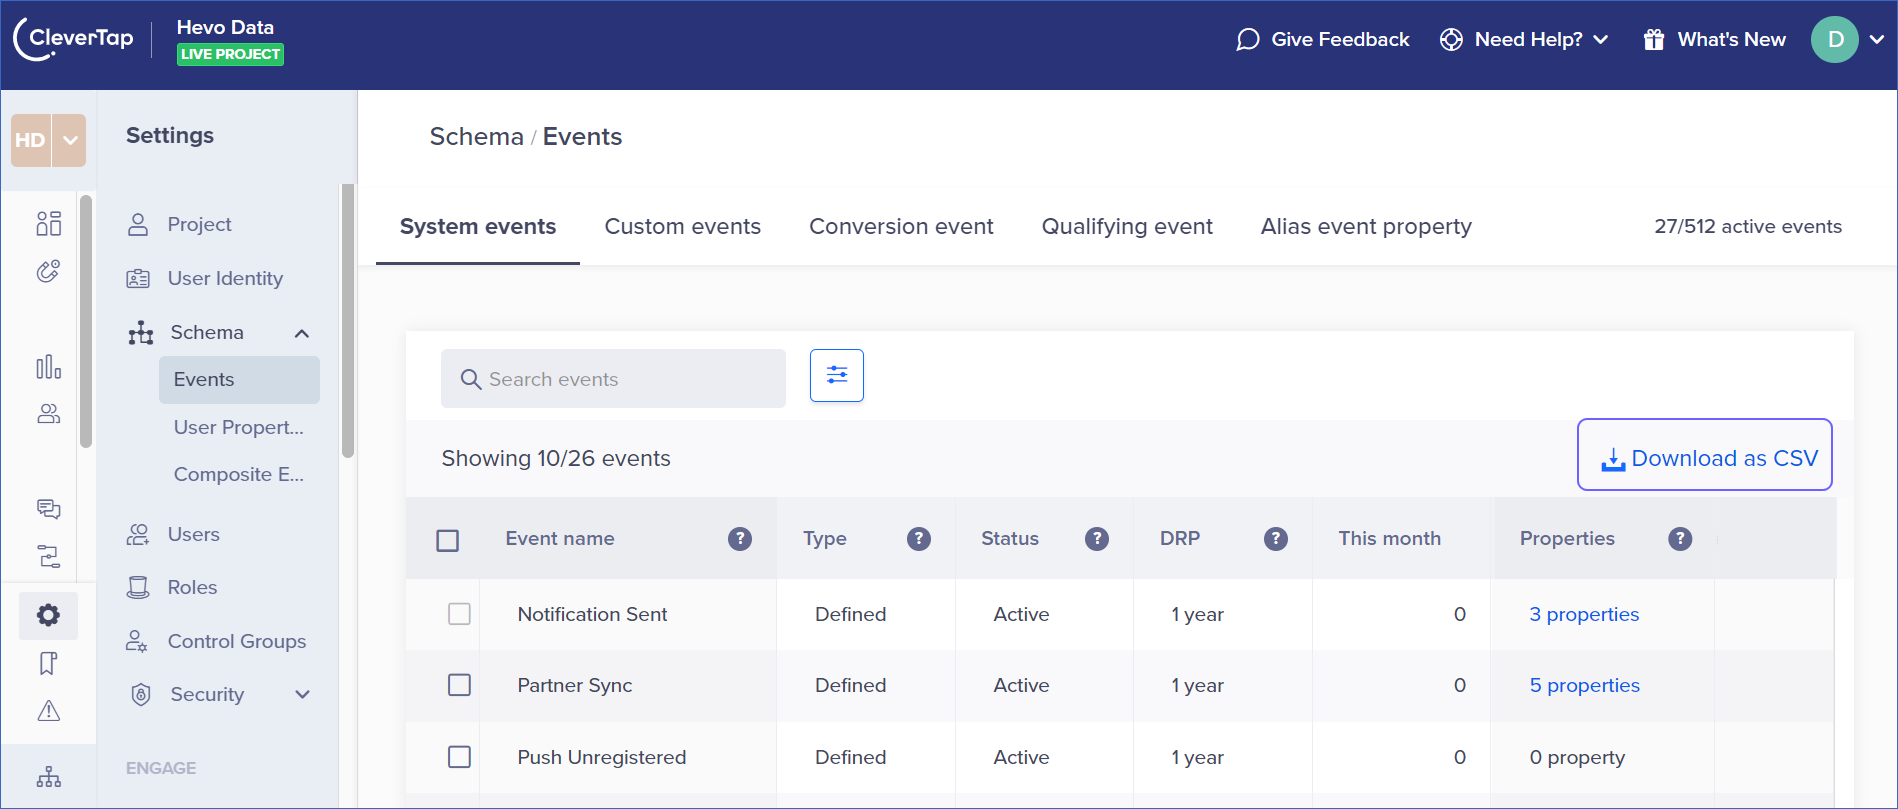Open the Analytics bar chart icon

coord(48,367)
